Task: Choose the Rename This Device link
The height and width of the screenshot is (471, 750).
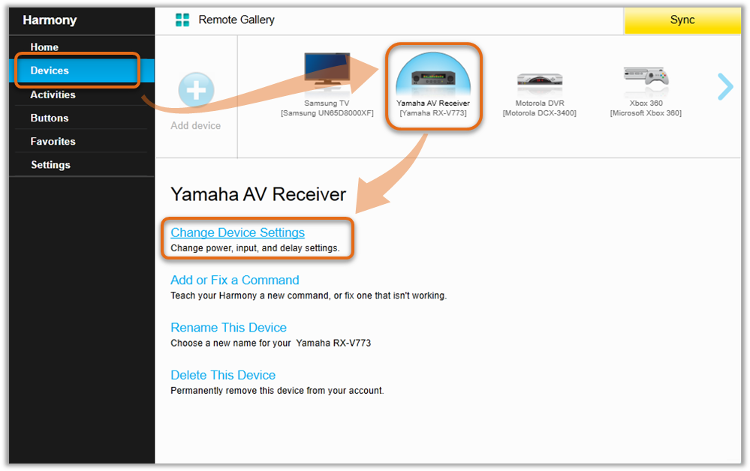Action: (229, 328)
